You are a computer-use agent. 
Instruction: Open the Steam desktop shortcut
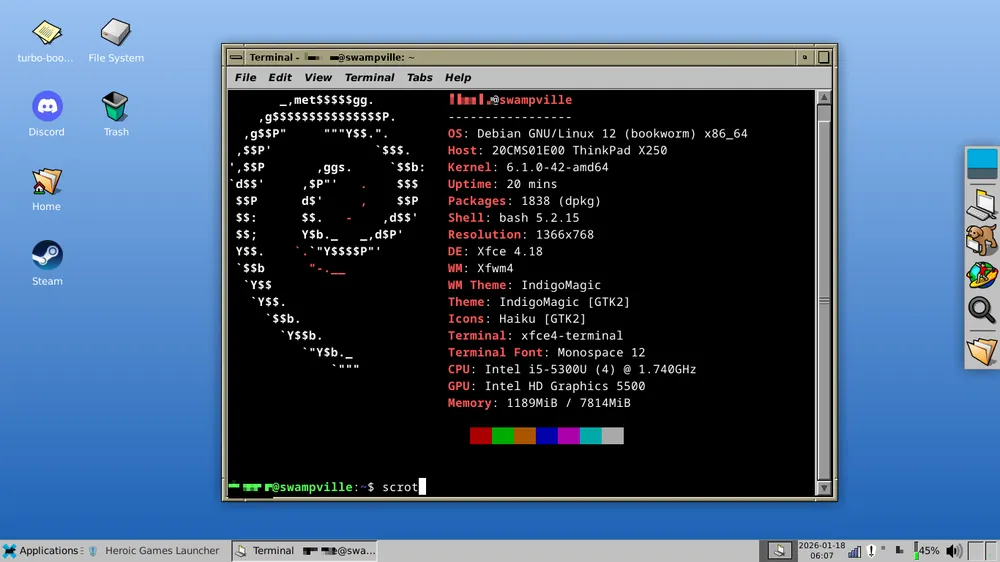[47, 256]
